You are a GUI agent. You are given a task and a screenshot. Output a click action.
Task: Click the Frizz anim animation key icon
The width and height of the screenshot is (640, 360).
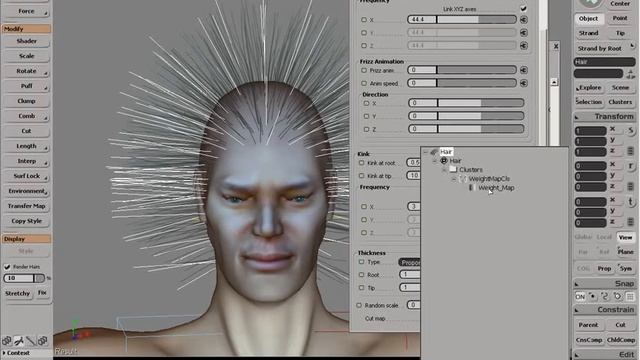(524, 70)
